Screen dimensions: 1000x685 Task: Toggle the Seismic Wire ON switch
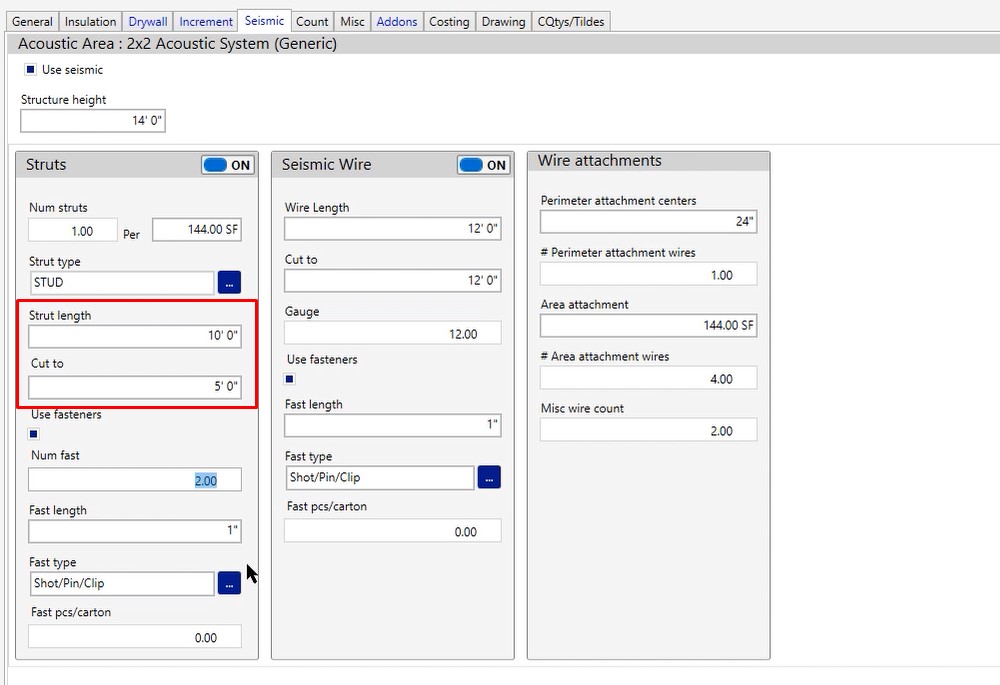pos(484,165)
